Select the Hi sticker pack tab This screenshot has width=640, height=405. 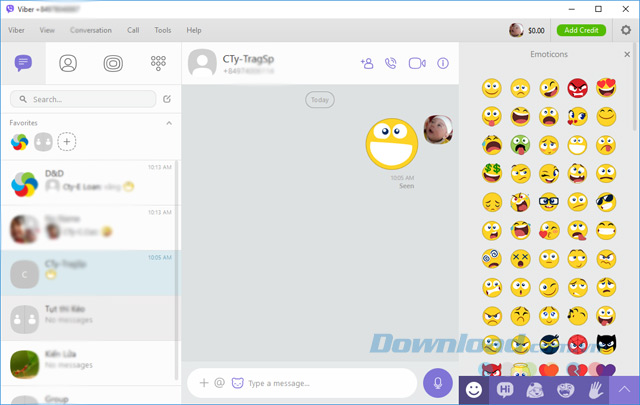(x=505, y=390)
